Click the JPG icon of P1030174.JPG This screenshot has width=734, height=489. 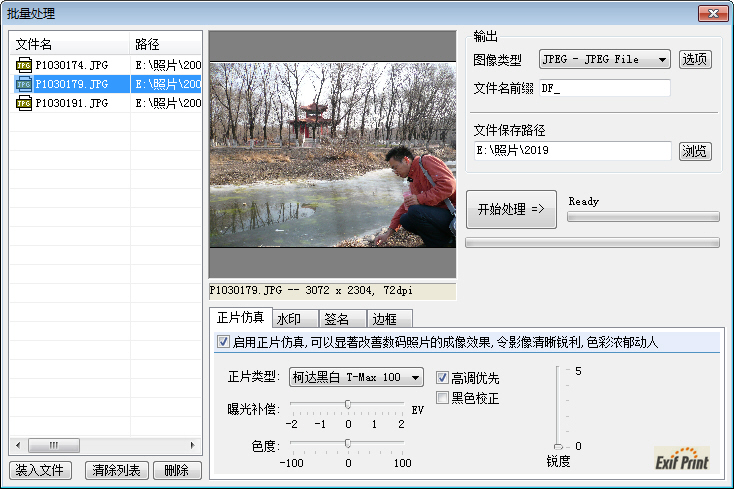tap(24, 65)
